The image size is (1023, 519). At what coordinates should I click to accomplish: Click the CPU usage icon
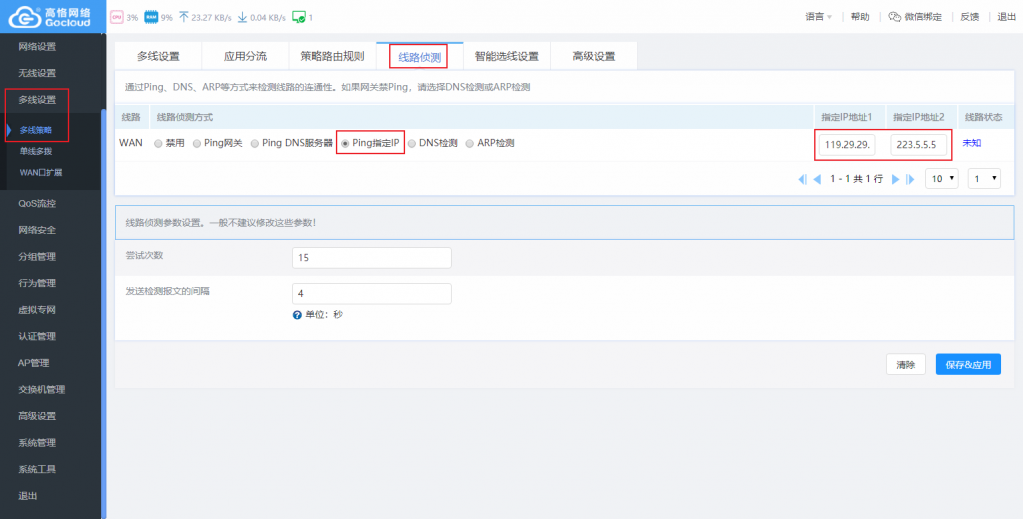pos(116,17)
